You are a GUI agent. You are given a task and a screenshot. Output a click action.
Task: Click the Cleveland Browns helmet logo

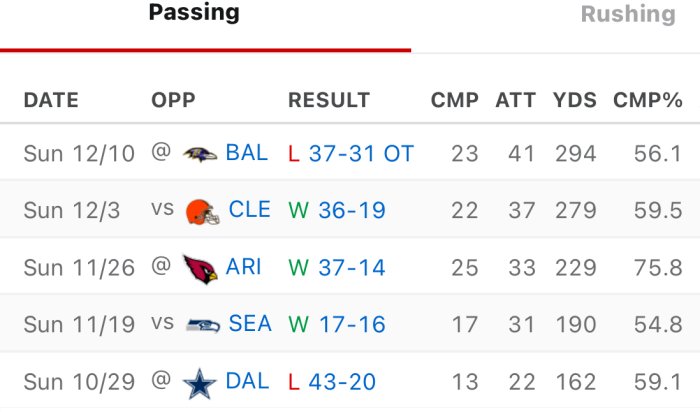tap(202, 211)
